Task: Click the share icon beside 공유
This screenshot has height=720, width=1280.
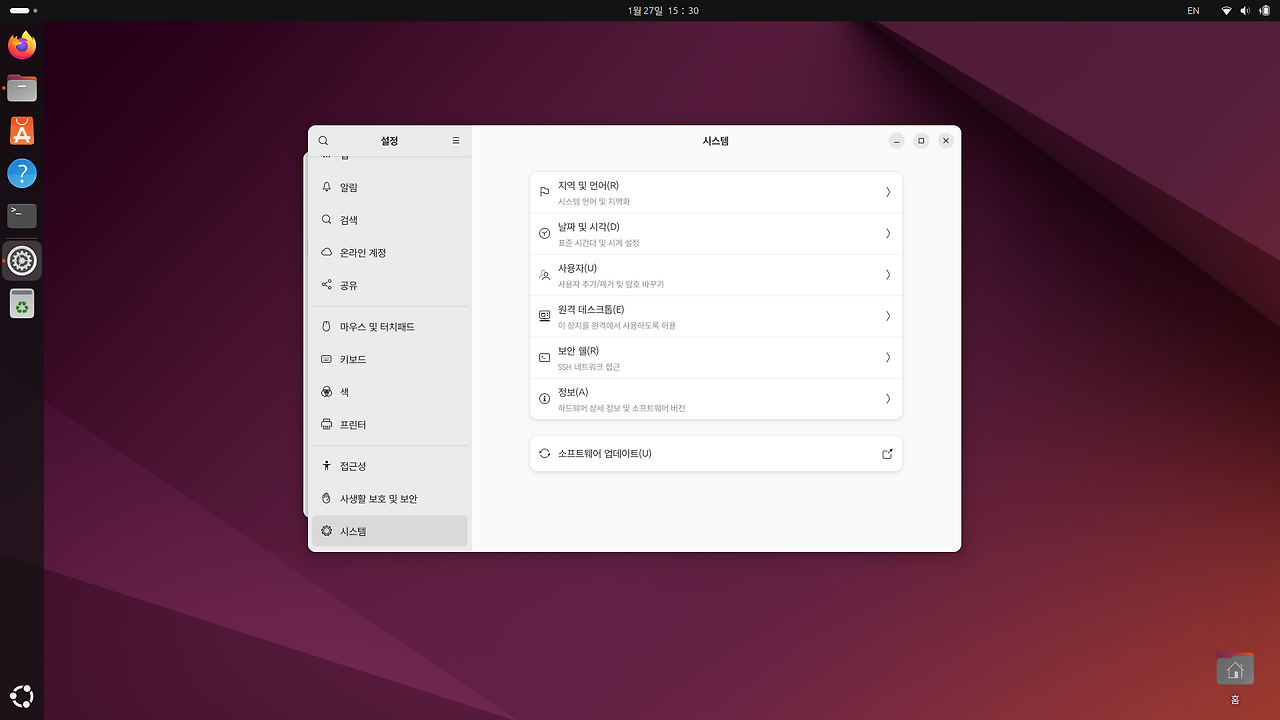Action: pyautogui.click(x=326, y=285)
